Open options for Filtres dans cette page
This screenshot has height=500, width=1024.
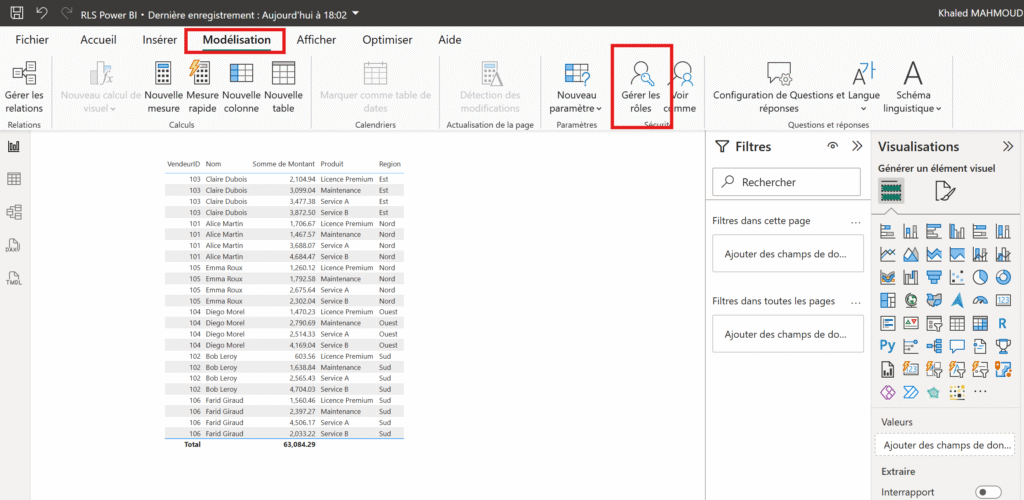click(x=856, y=221)
